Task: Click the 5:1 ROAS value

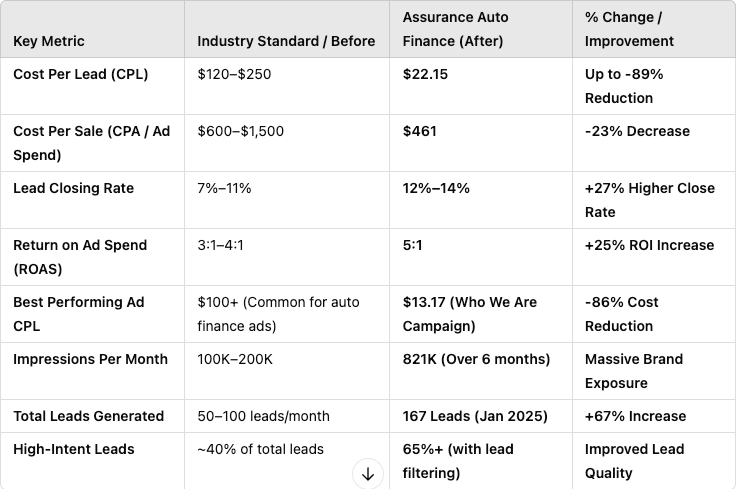Action: 413,245
